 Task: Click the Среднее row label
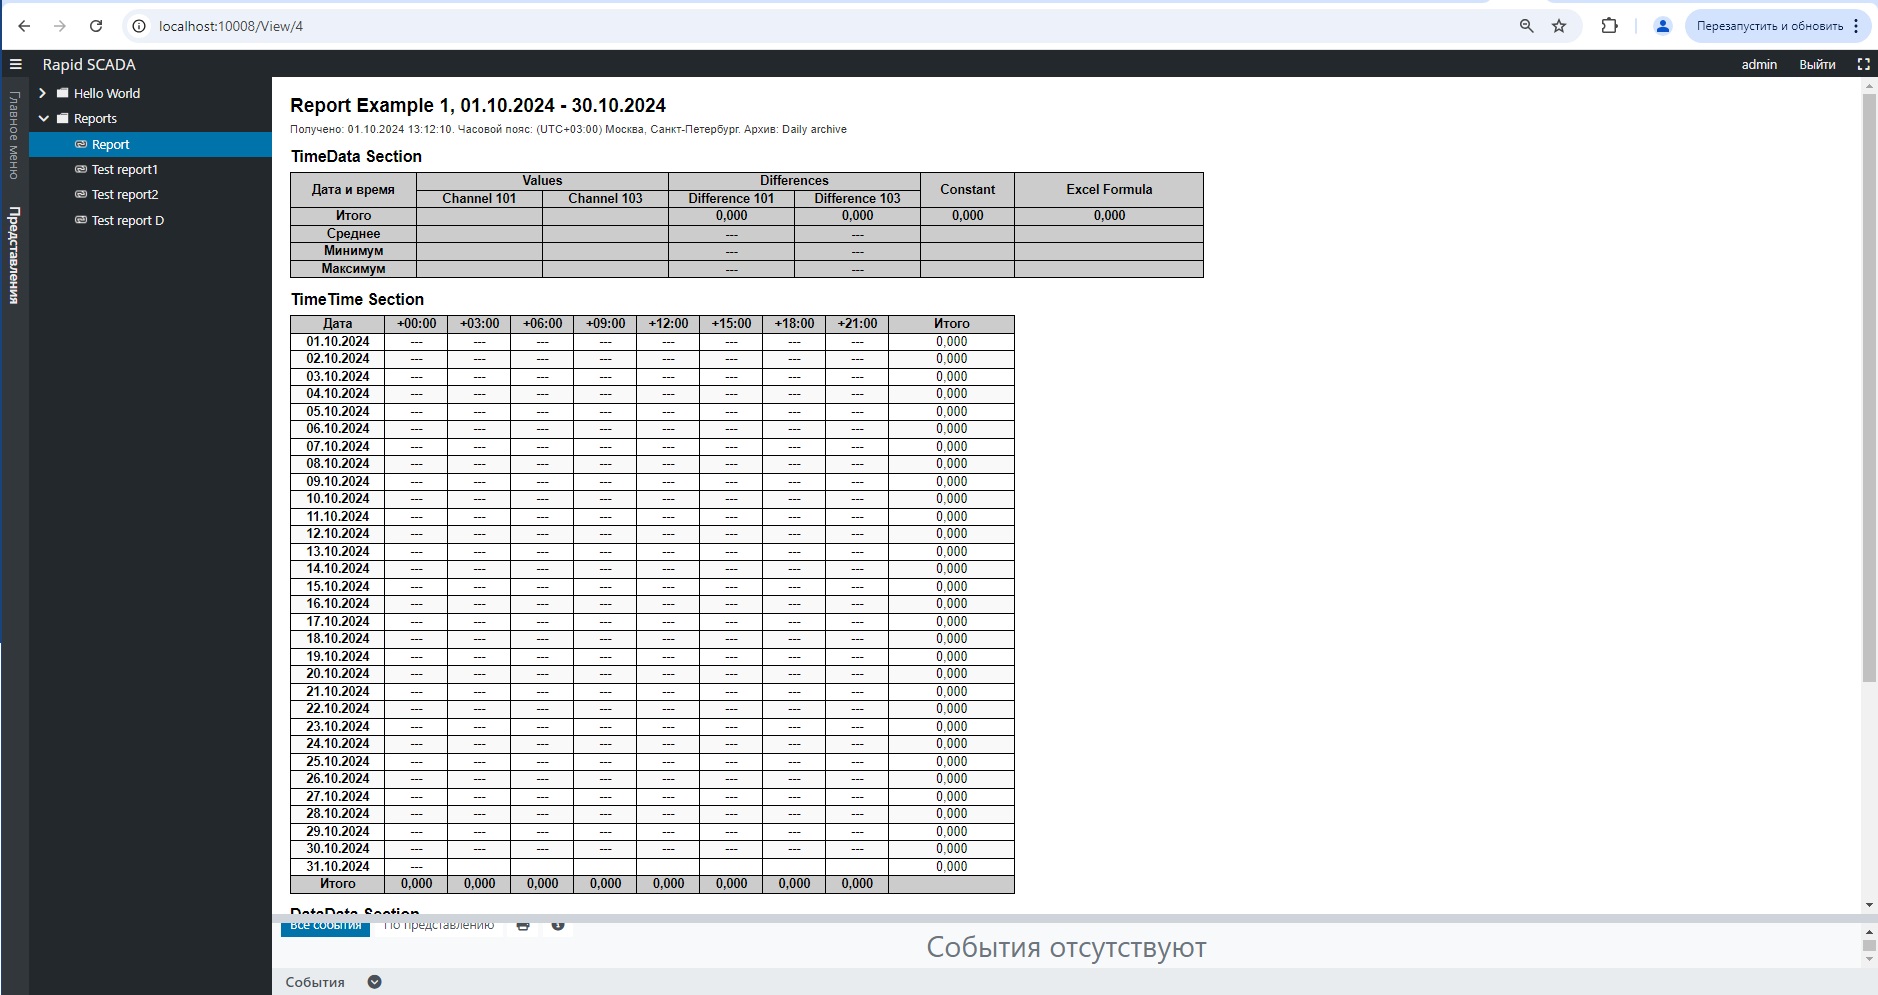353,233
